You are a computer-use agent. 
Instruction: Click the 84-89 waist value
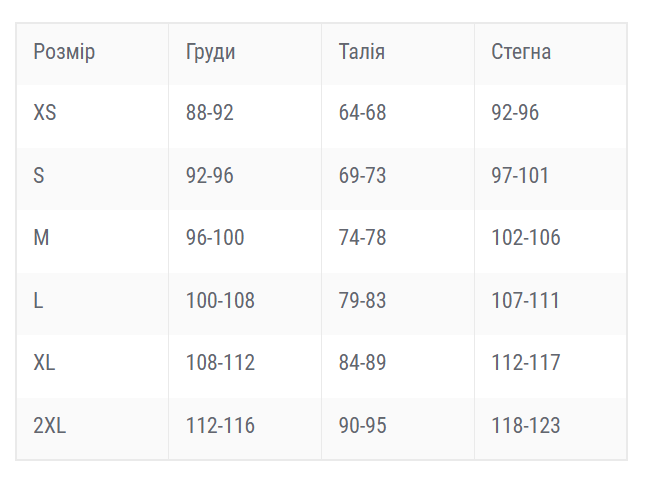tap(362, 362)
